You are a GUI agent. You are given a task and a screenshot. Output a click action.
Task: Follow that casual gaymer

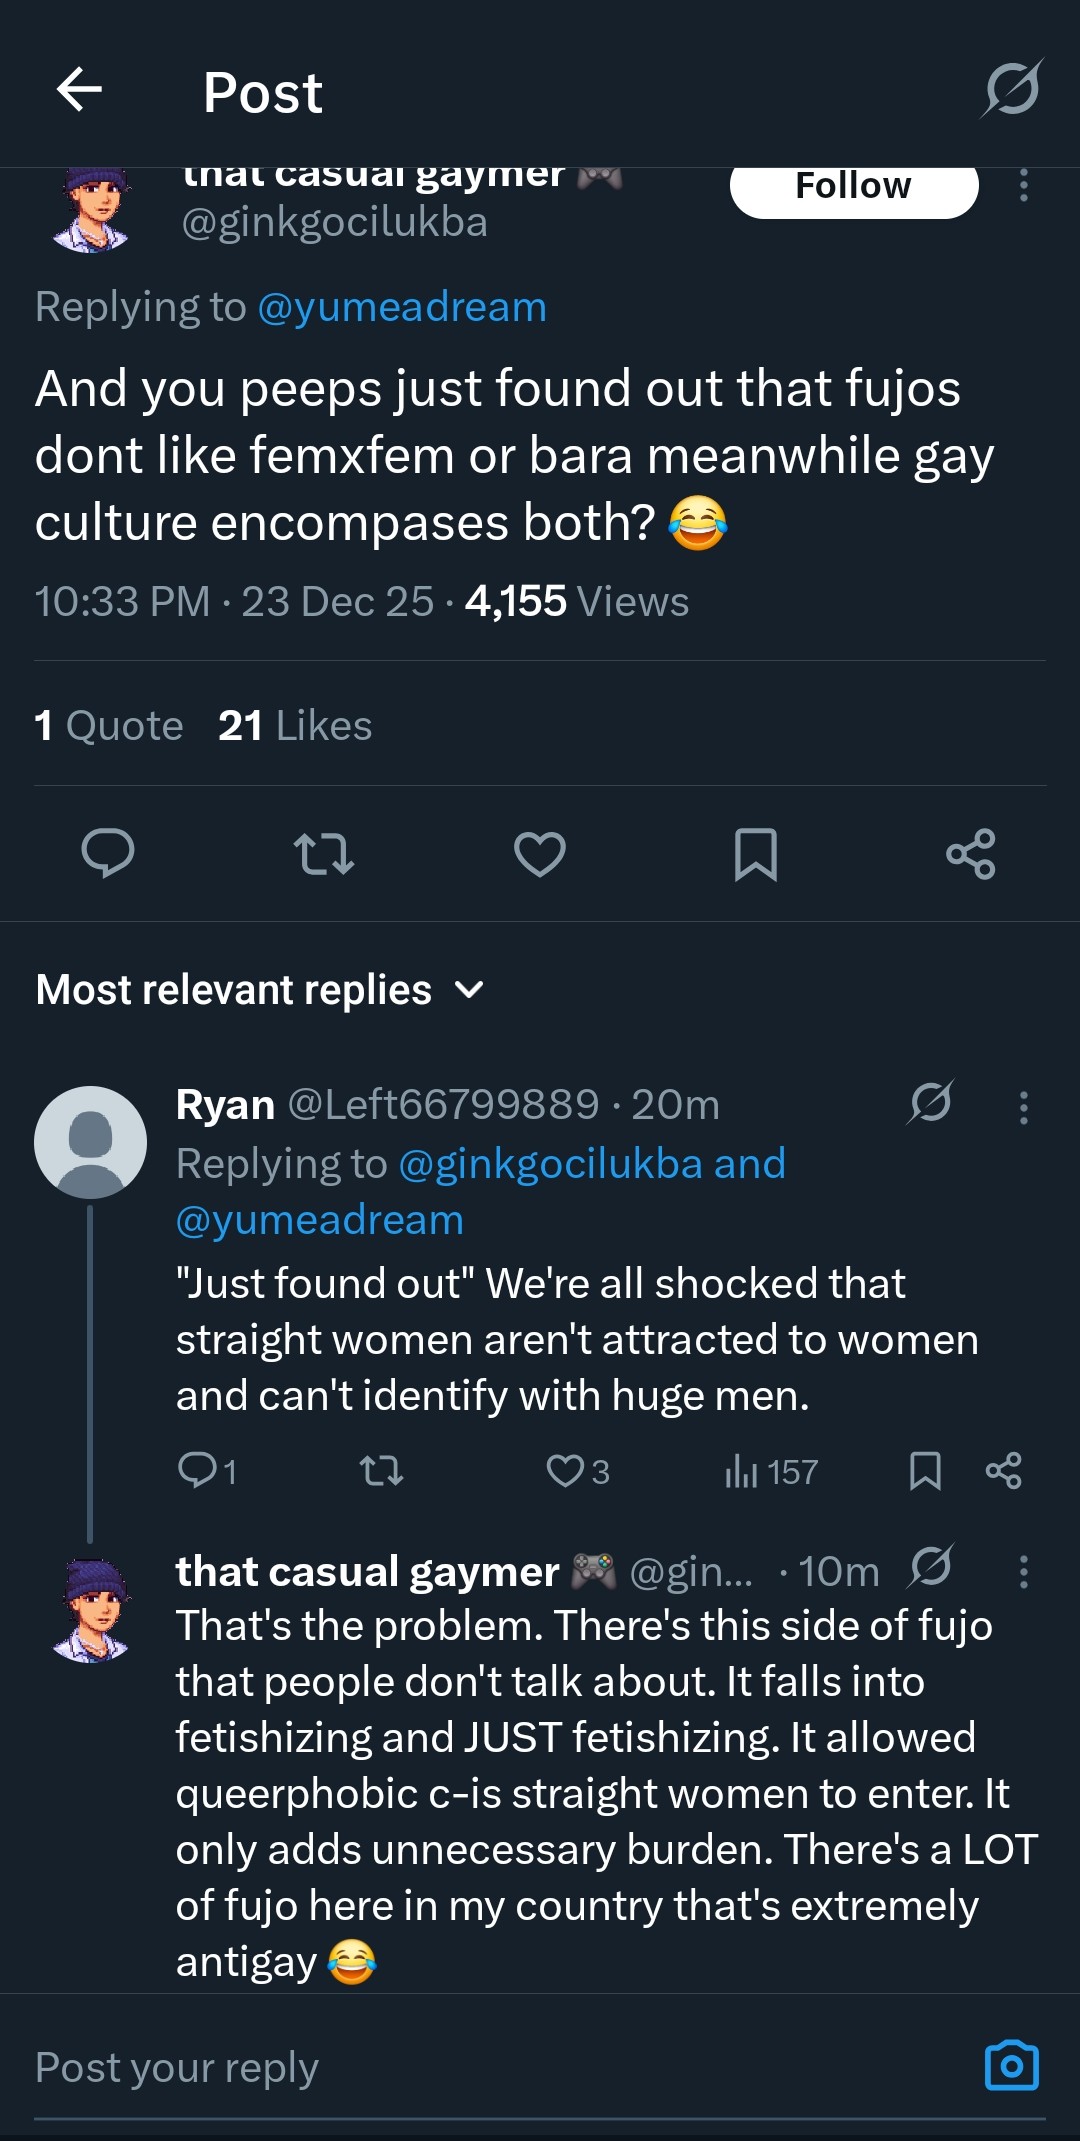(853, 188)
